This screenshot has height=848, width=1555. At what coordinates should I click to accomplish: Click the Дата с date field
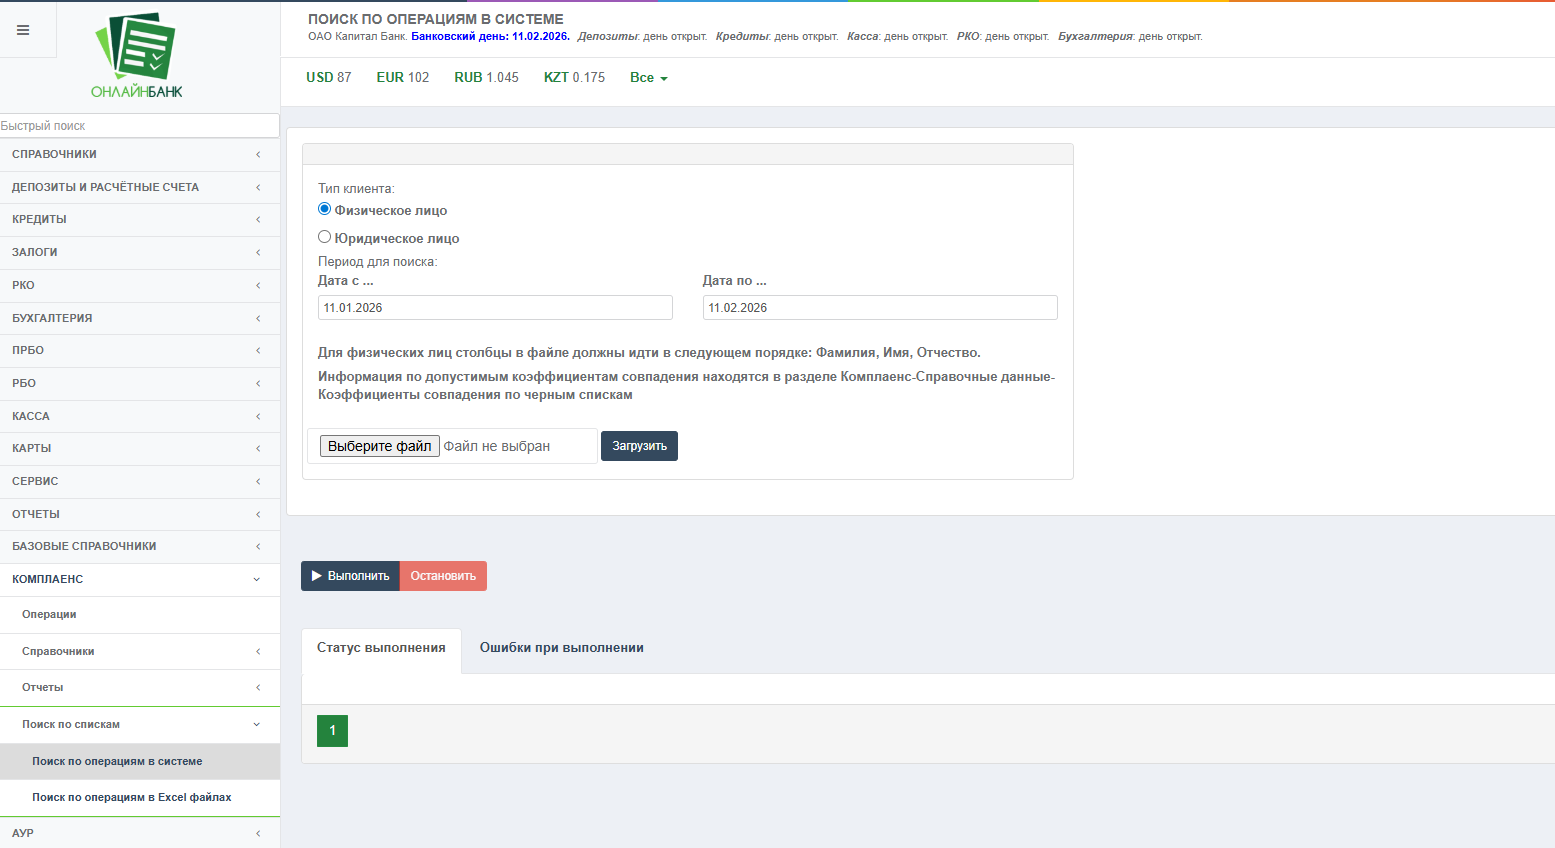pyautogui.click(x=495, y=308)
